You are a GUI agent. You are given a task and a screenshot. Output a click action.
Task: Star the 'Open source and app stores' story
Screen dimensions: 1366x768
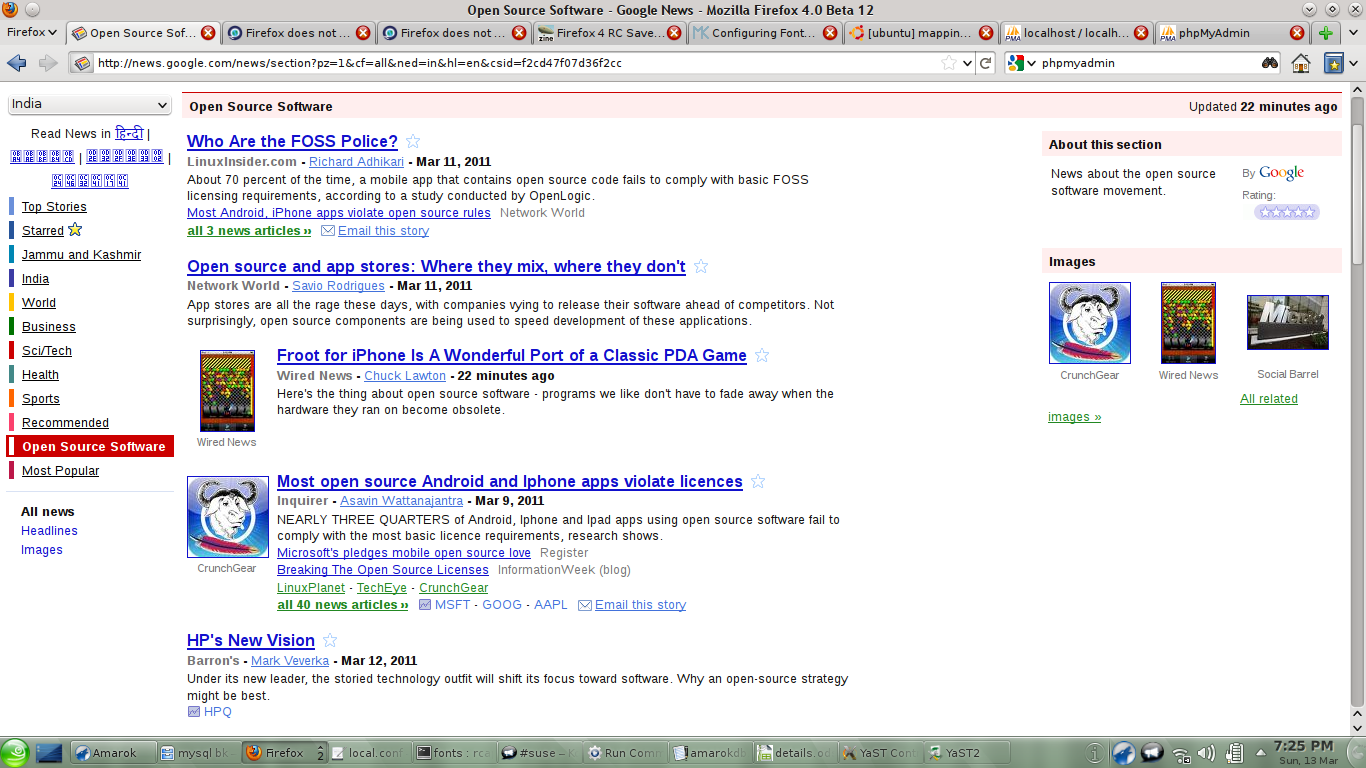[x=701, y=266]
